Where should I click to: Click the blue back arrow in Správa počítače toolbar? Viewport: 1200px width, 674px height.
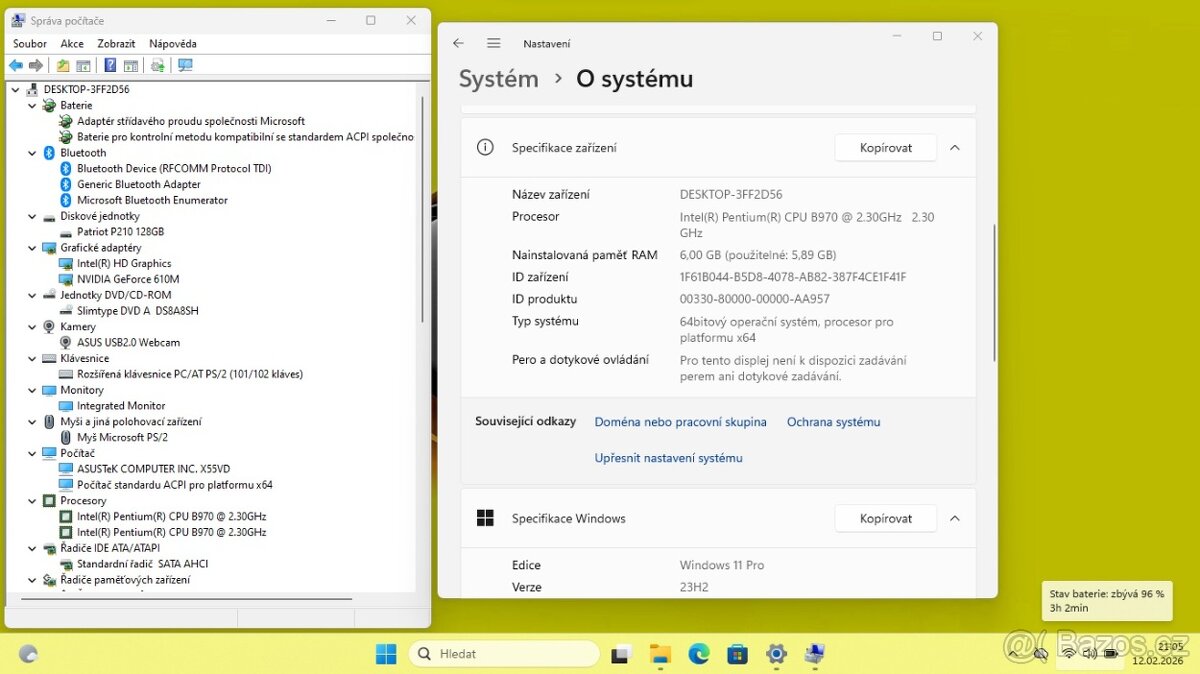[x=16, y=66]
